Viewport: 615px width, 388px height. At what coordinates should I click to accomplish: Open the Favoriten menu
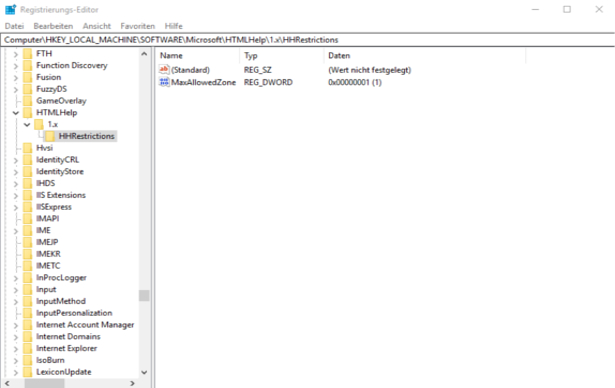click(x=138, y=26)
